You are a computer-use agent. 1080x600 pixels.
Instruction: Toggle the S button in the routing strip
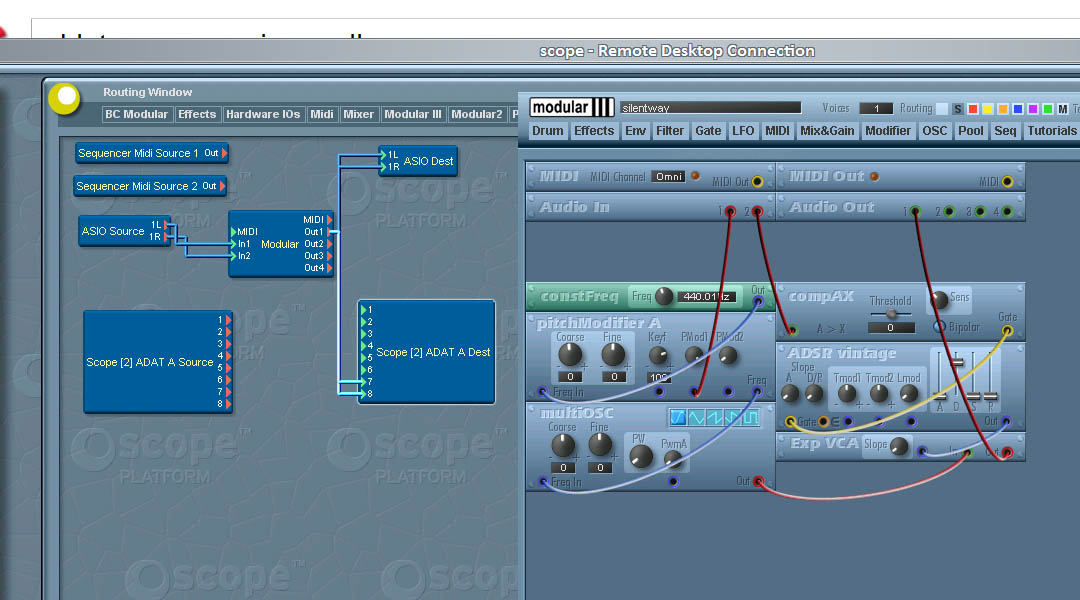coord(957,108)
